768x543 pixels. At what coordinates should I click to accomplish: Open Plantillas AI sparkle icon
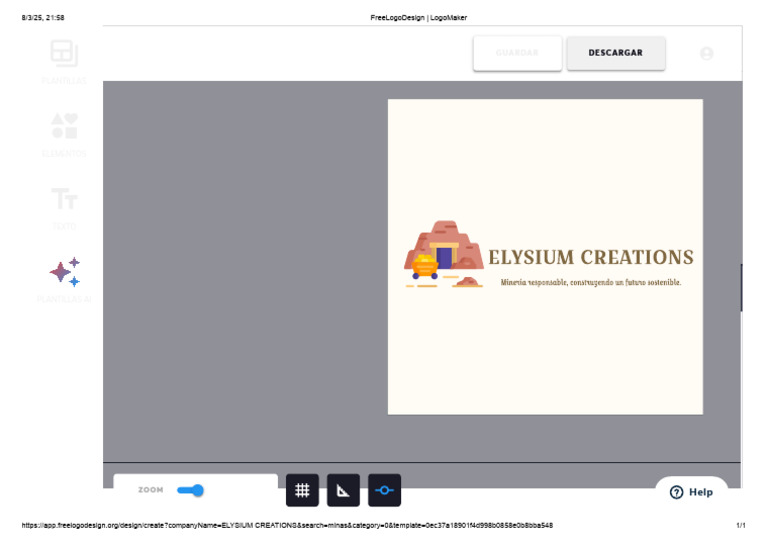[64, 271]
